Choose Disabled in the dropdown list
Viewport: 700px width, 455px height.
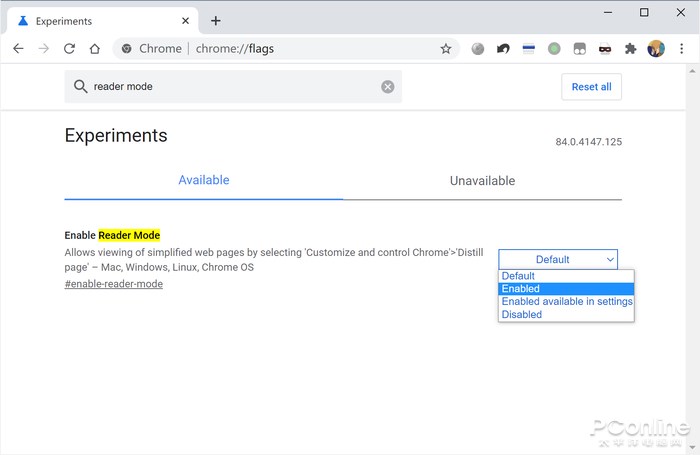(566, 314)
